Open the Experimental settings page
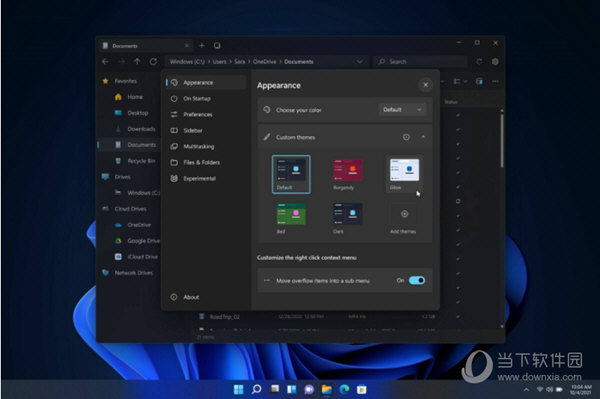The height and width of the screenshot is (399, 600). 206,179
